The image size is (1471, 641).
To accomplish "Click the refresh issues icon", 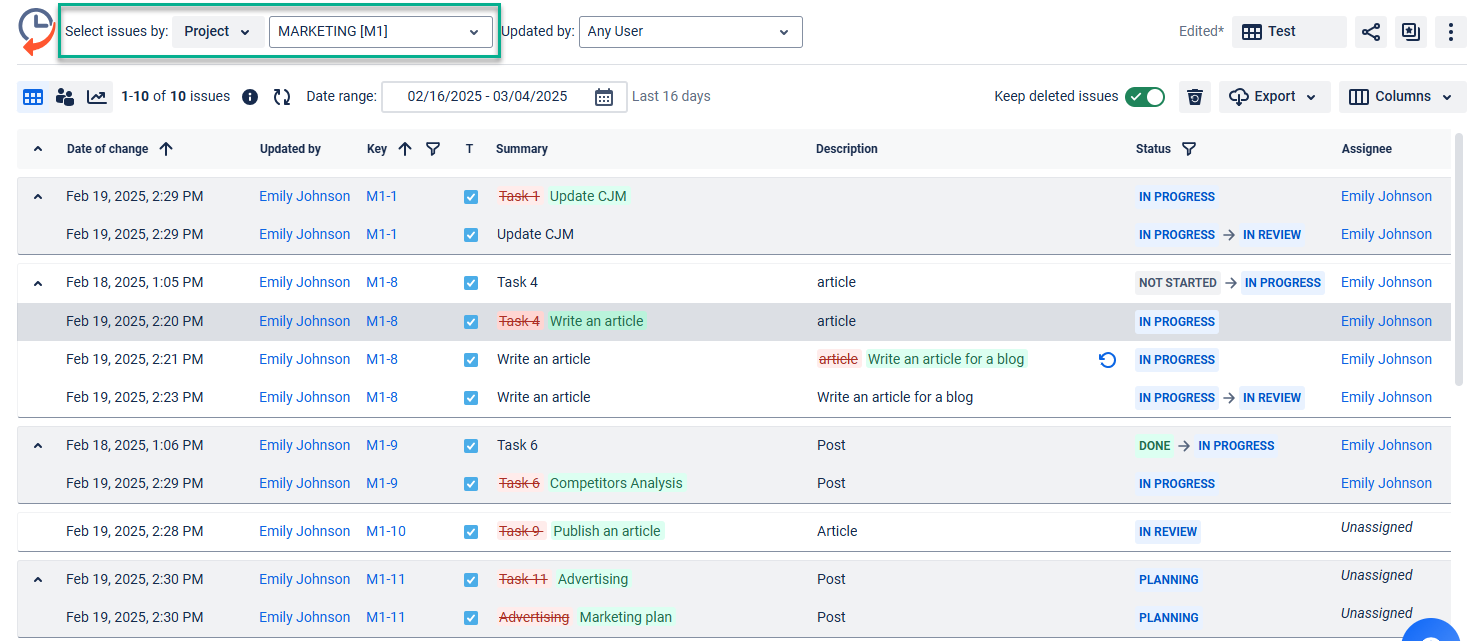I will point(282,97).
